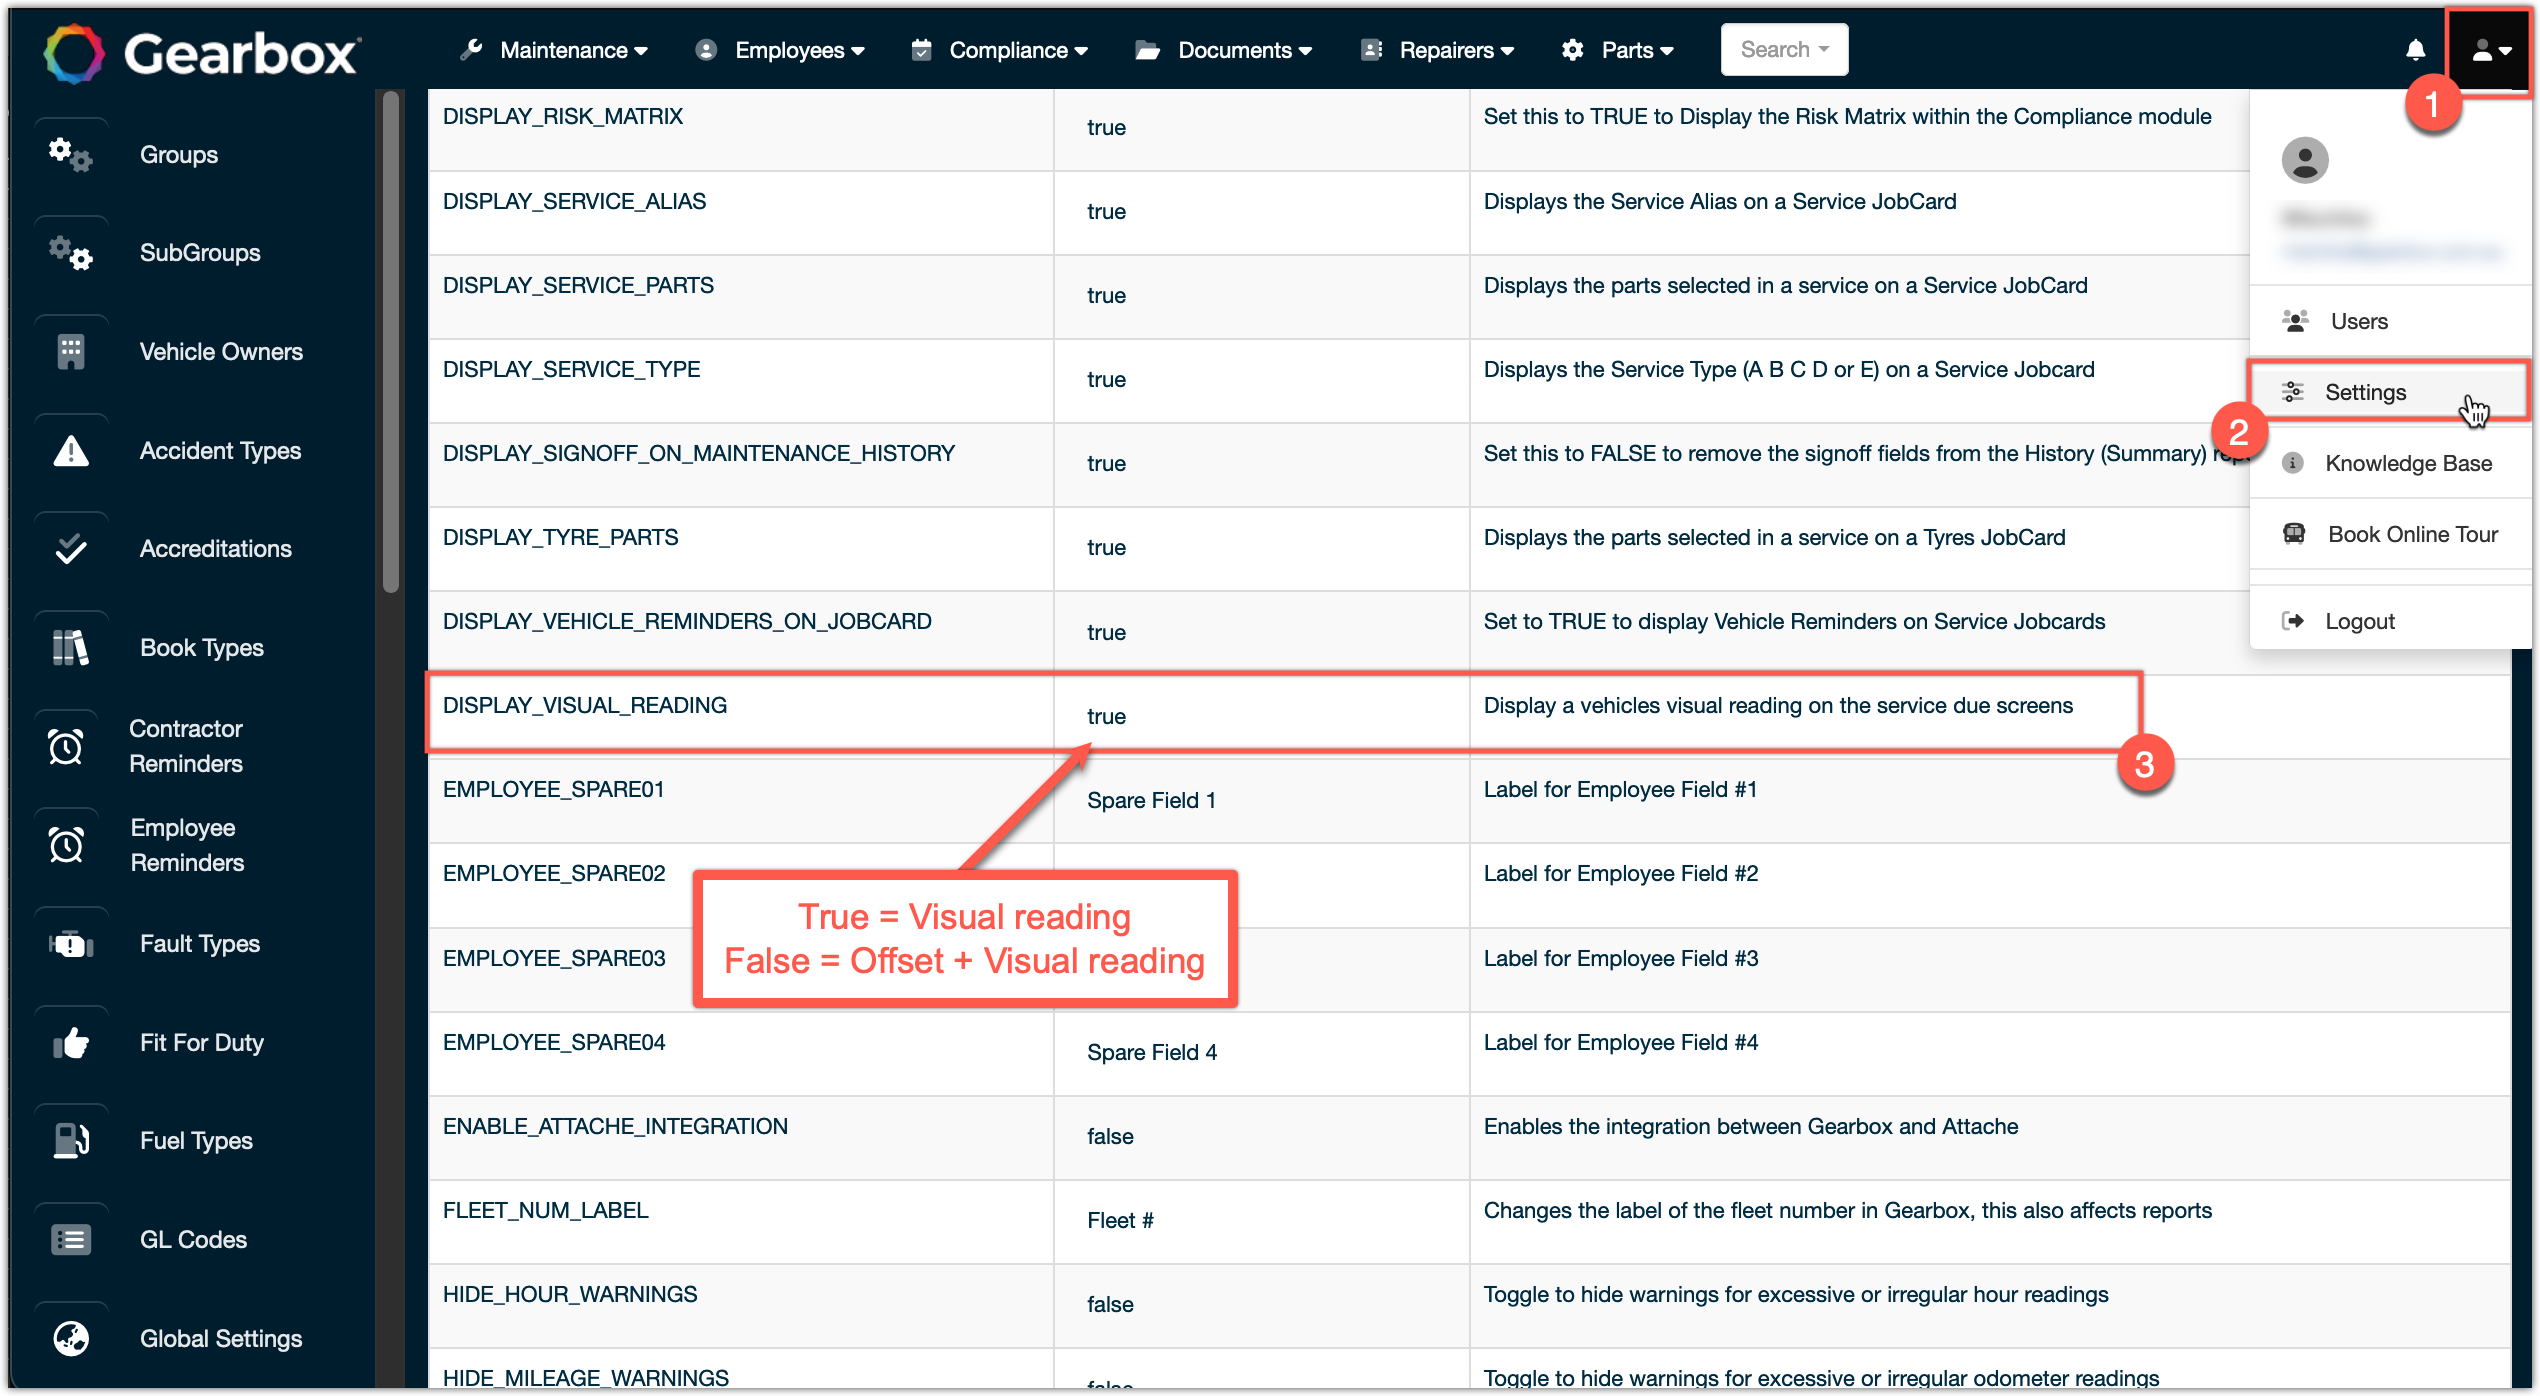This screenshot has height=1396, width=2540.
Task: Click the Fit For Duty thumbs-up icon
Action: 70,1043
